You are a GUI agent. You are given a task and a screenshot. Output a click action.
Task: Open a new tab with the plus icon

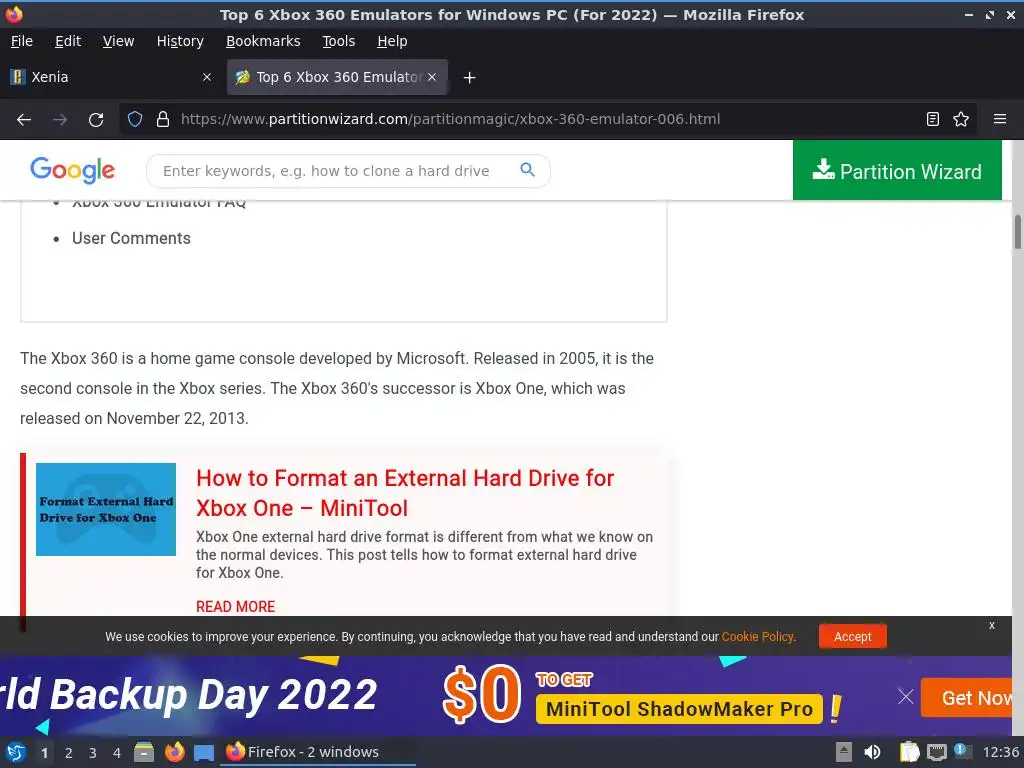469,78
